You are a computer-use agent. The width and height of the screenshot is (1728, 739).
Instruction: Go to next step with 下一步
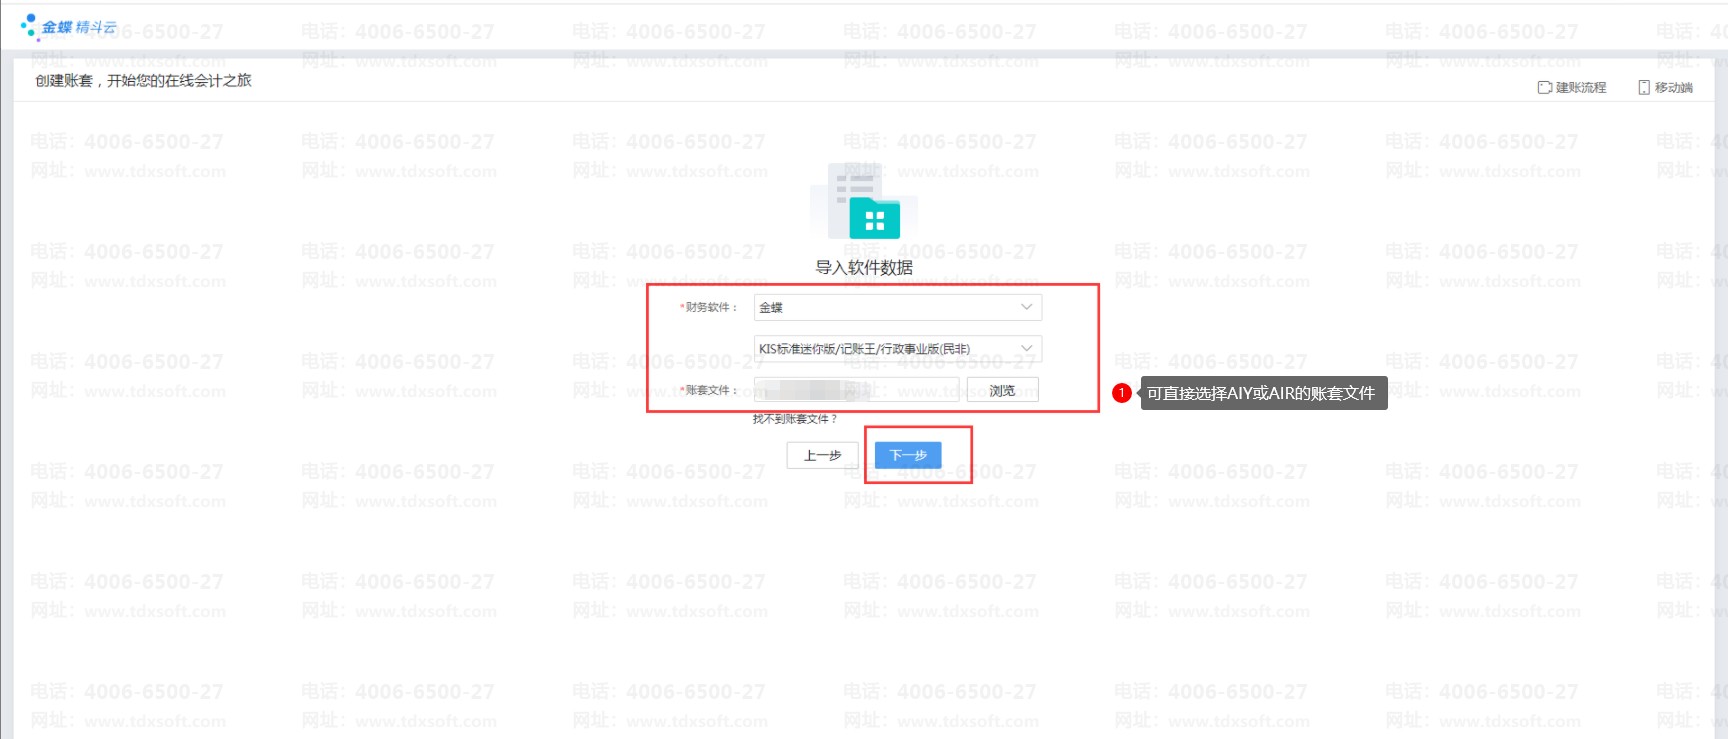pos(908,455)
